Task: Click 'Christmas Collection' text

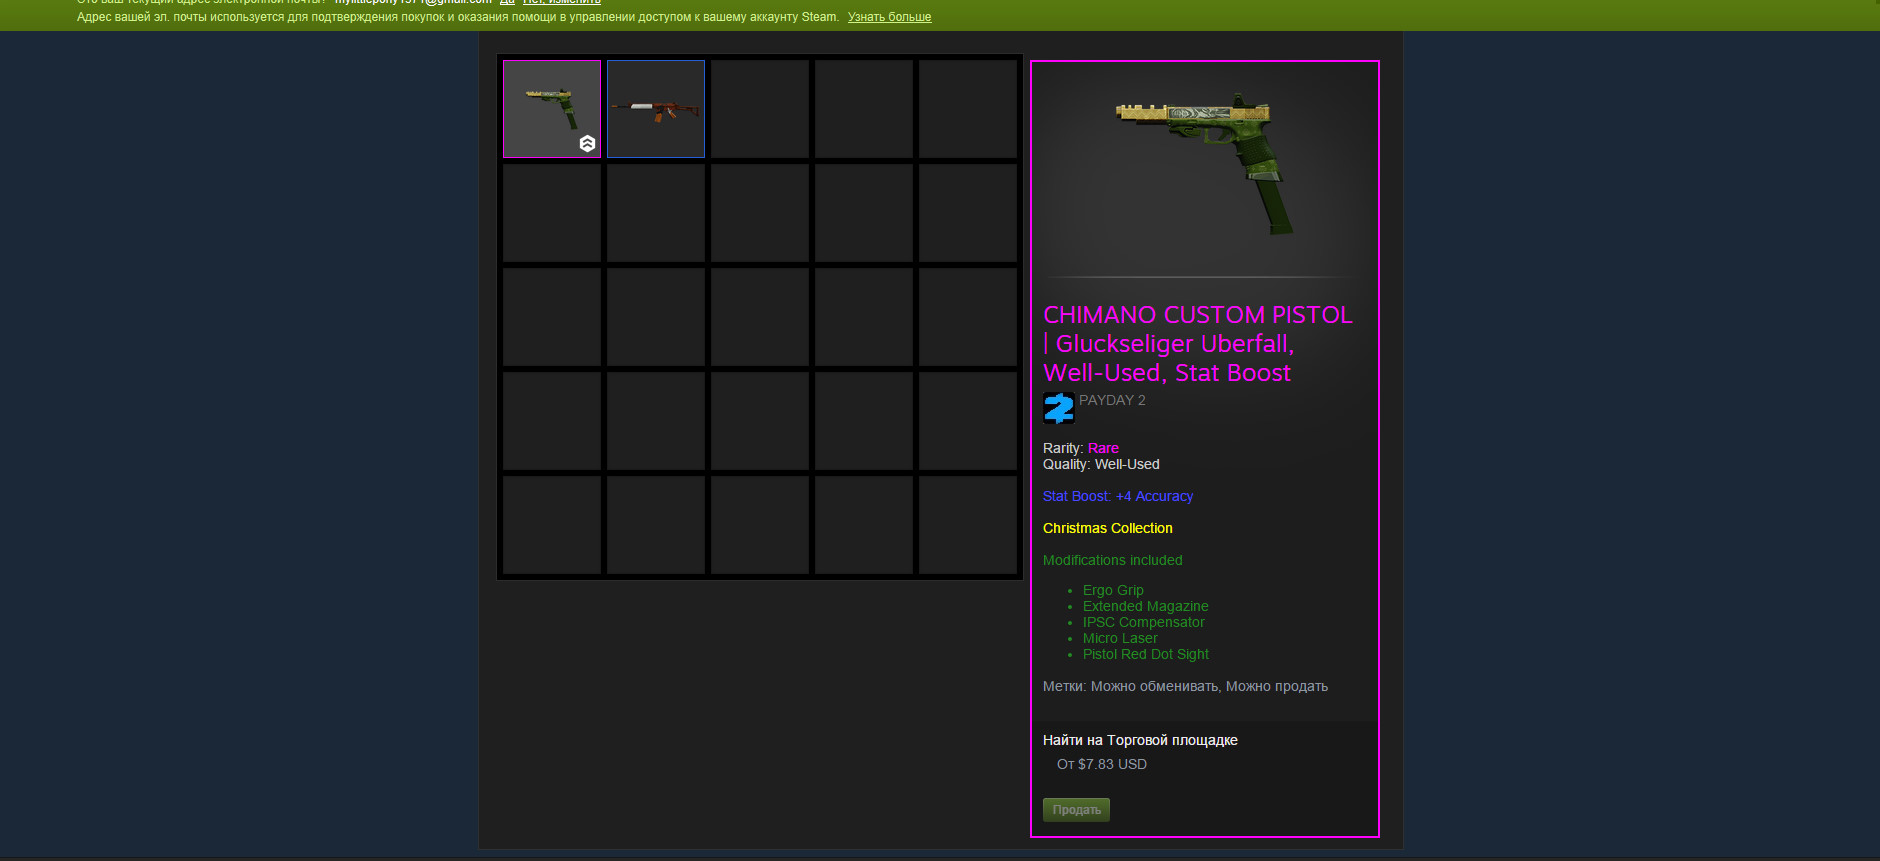Action: point(1108,528)
